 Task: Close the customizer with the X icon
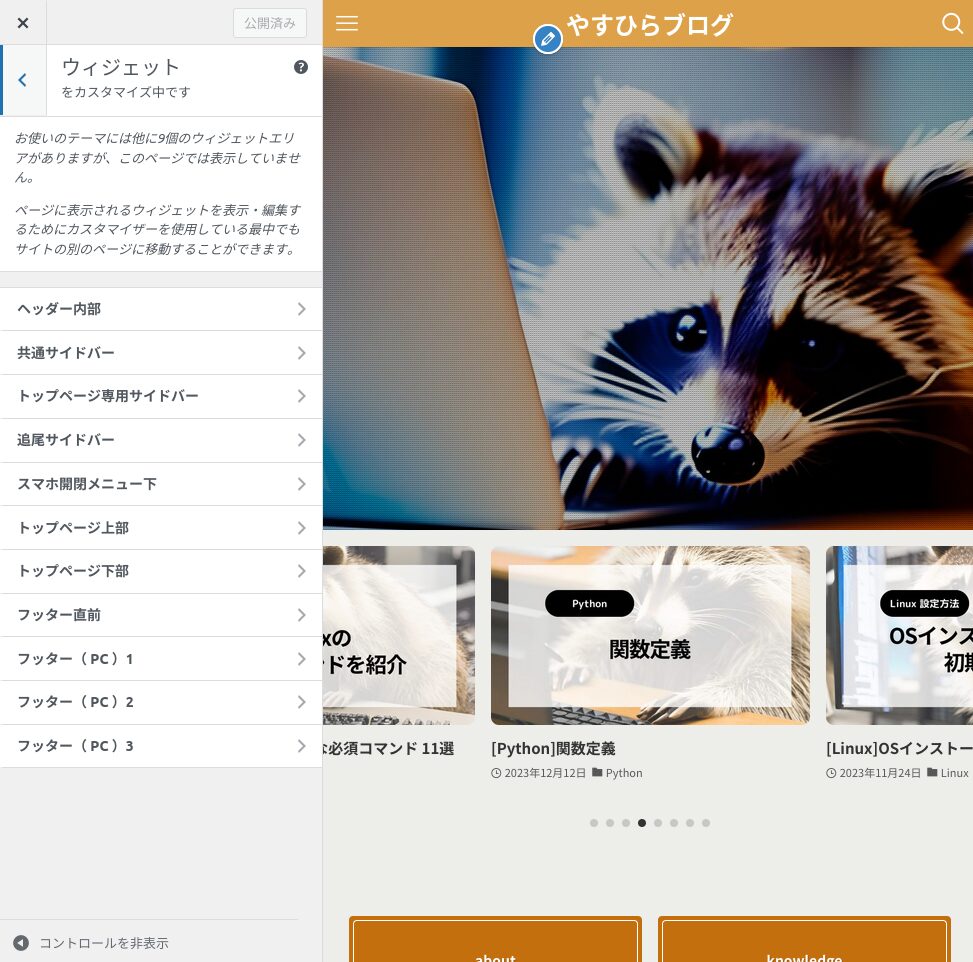tap(23, 23)
